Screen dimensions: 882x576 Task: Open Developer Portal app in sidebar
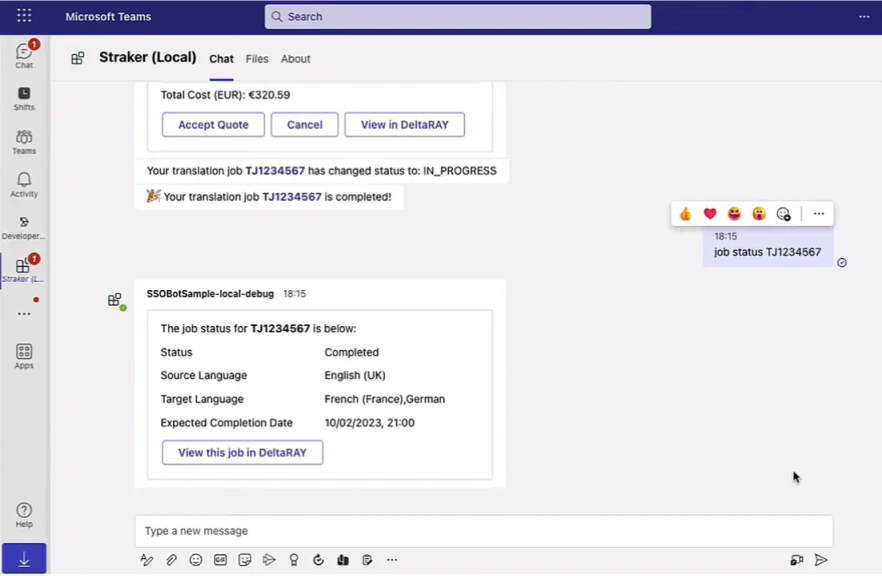coord(24,228)
